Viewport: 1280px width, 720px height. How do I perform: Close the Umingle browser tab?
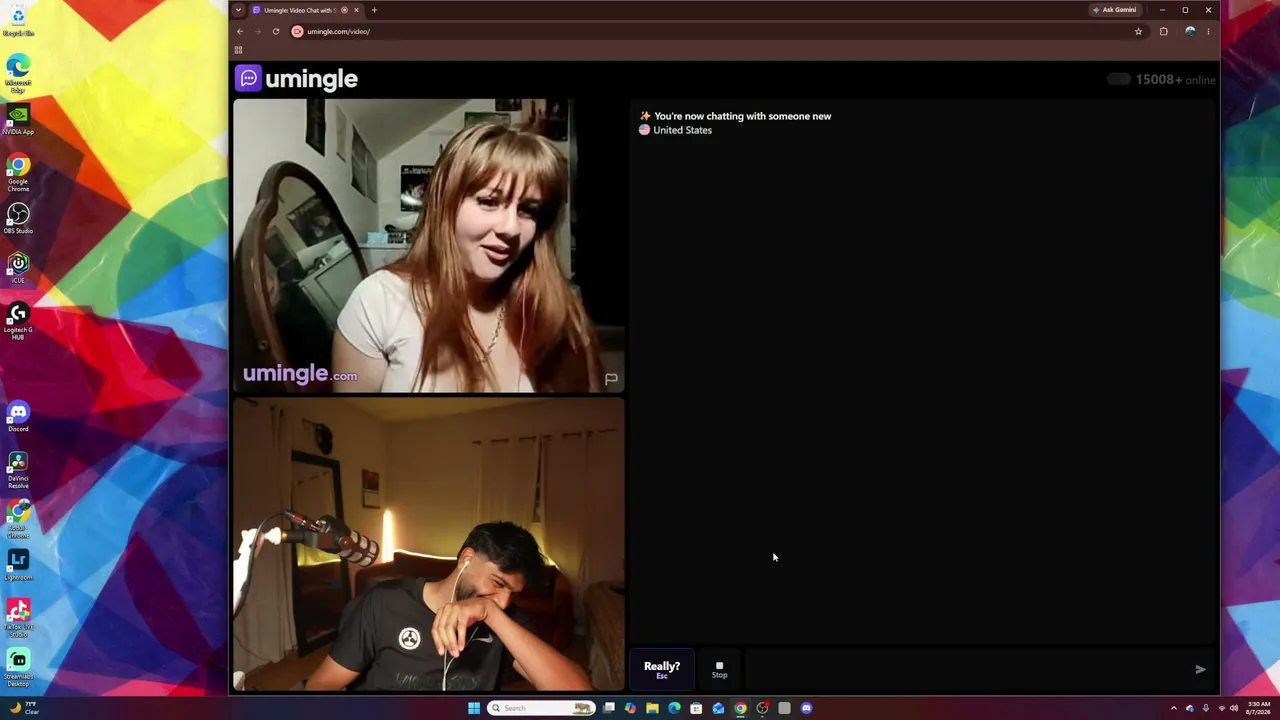point(356,10)
